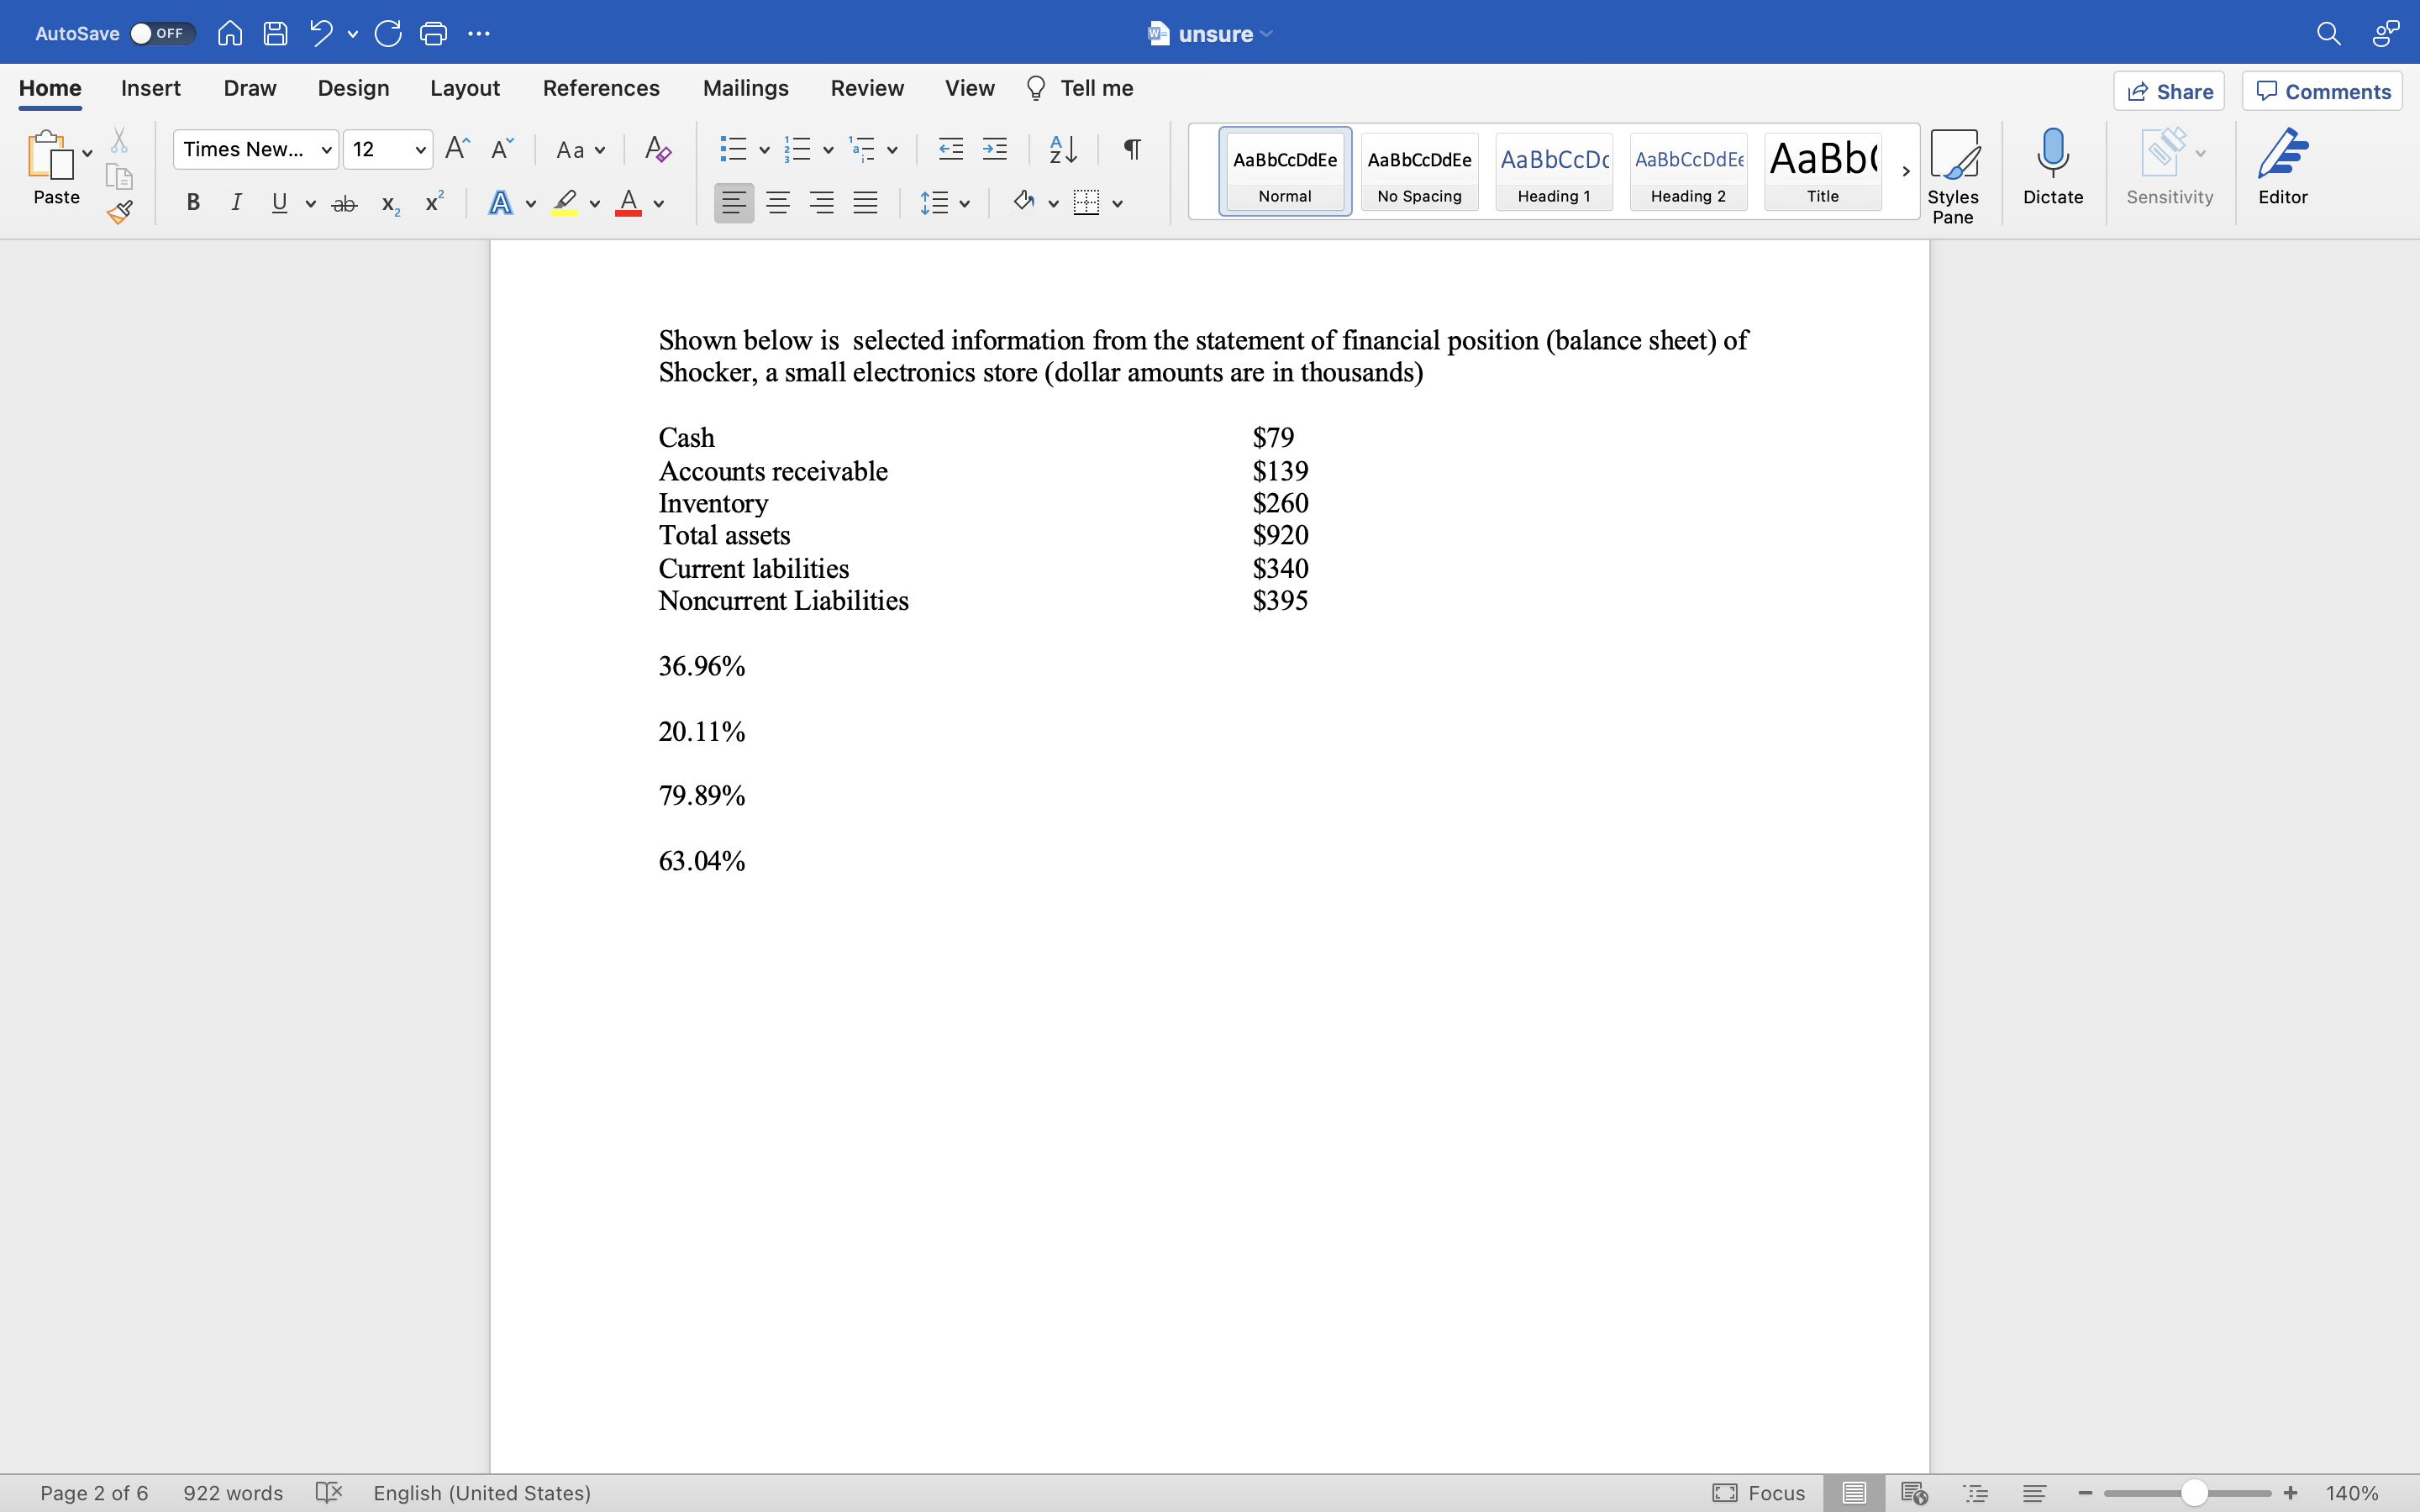
Task: Open the Comments panel
Action: click(x=2322, y=90)
